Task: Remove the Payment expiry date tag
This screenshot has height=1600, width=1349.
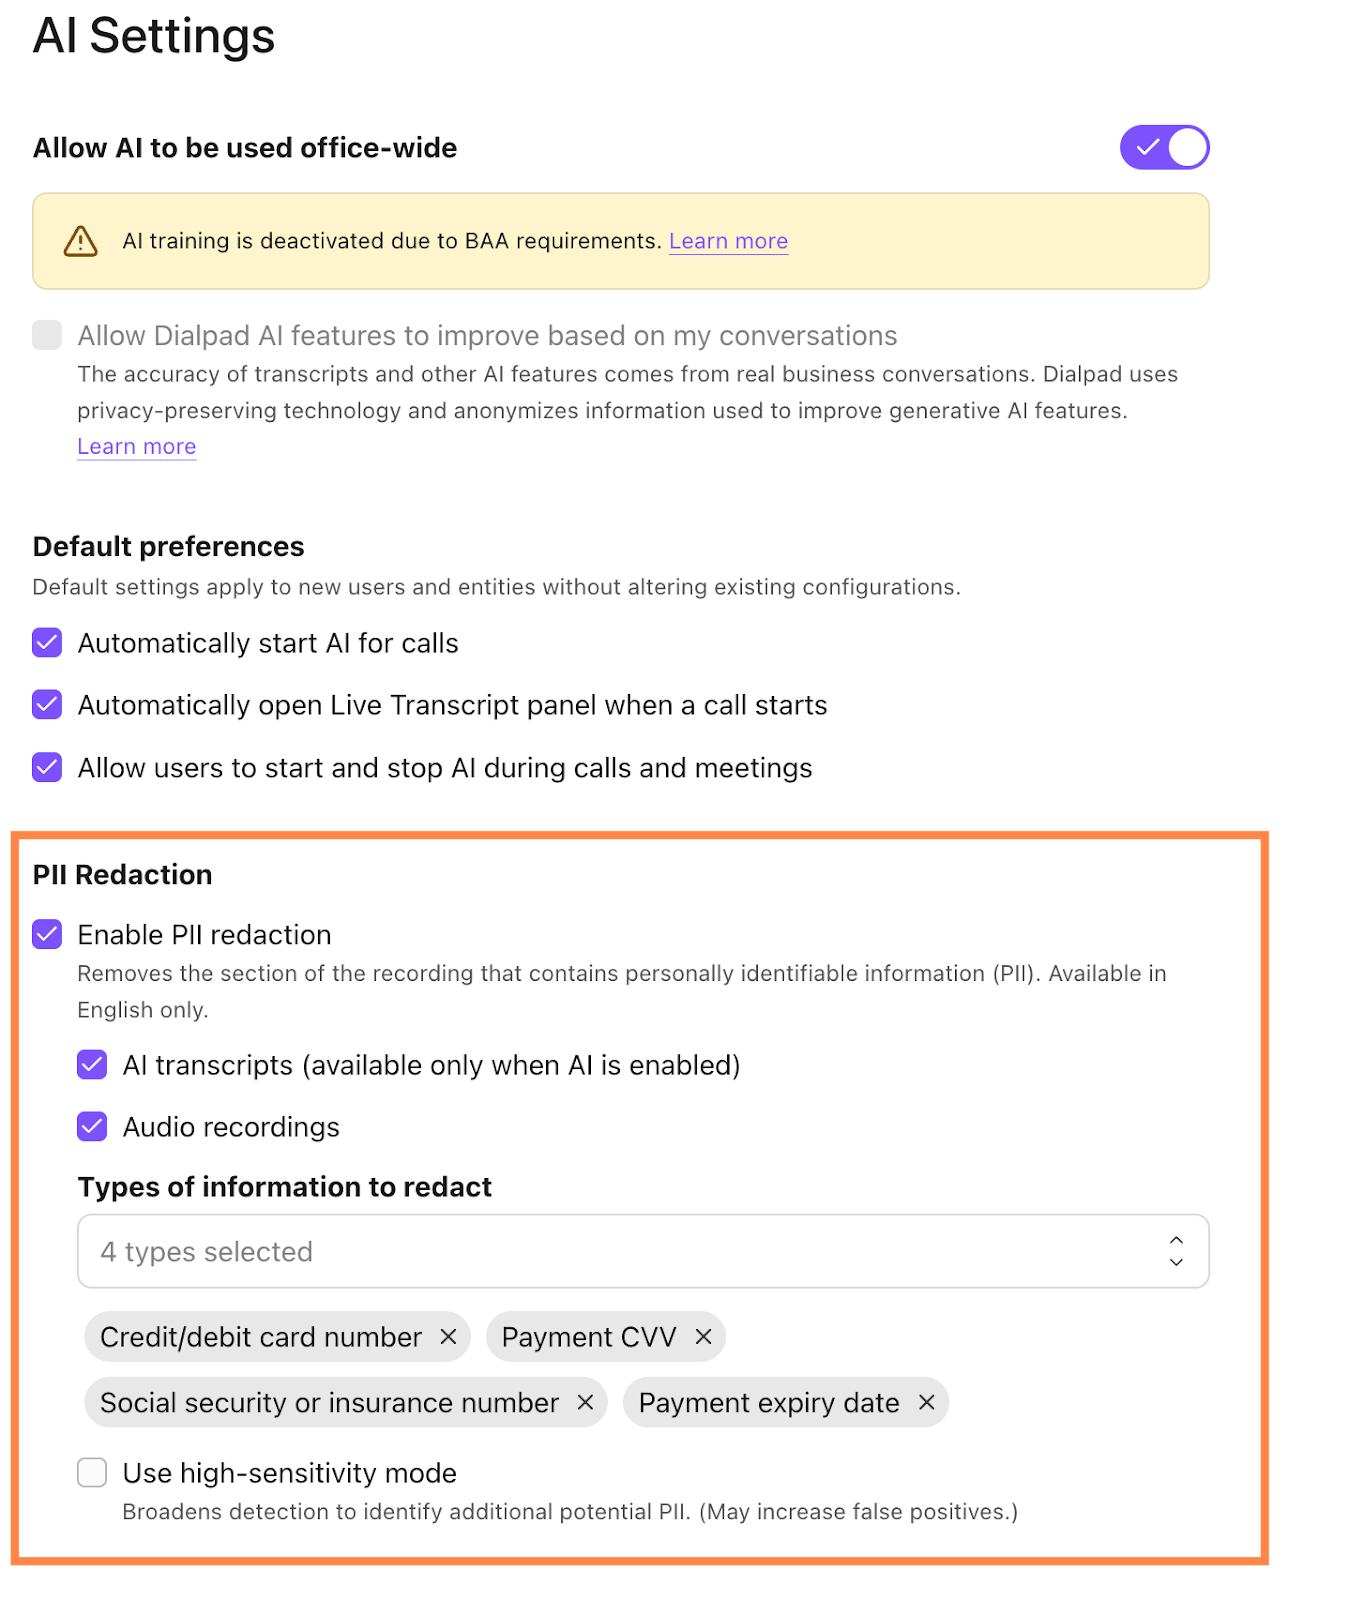Action: [x=925, y=1402]
